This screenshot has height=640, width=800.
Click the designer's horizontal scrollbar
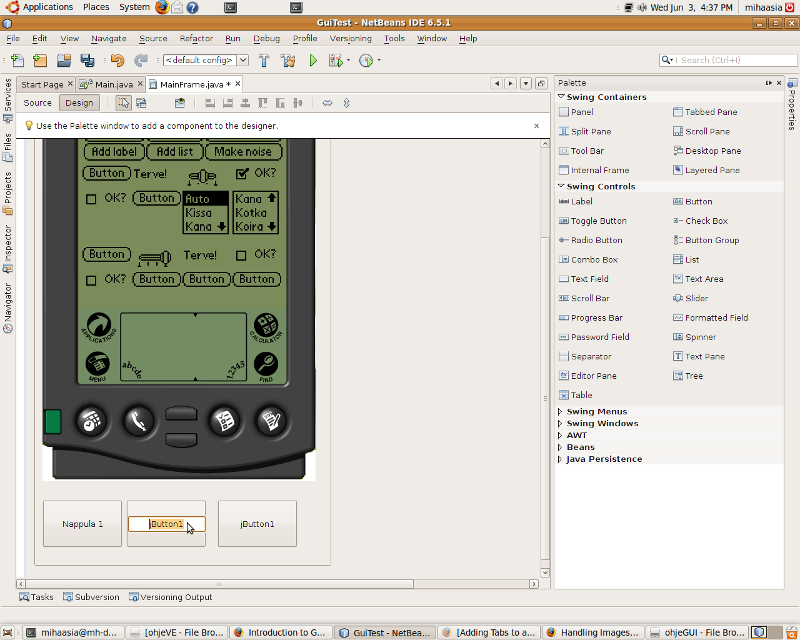(x=219, y=584)
